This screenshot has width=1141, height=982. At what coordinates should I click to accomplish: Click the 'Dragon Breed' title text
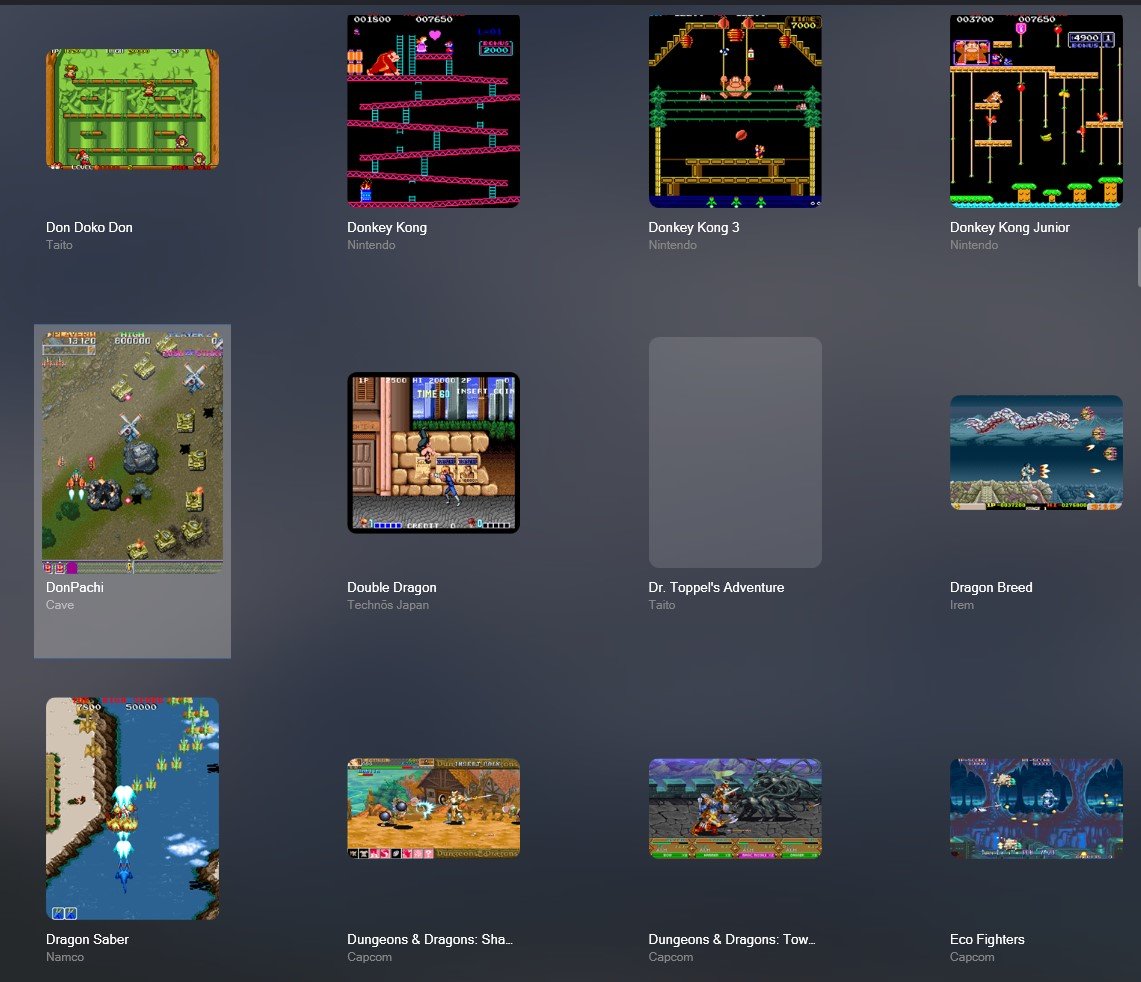point(991,587)
